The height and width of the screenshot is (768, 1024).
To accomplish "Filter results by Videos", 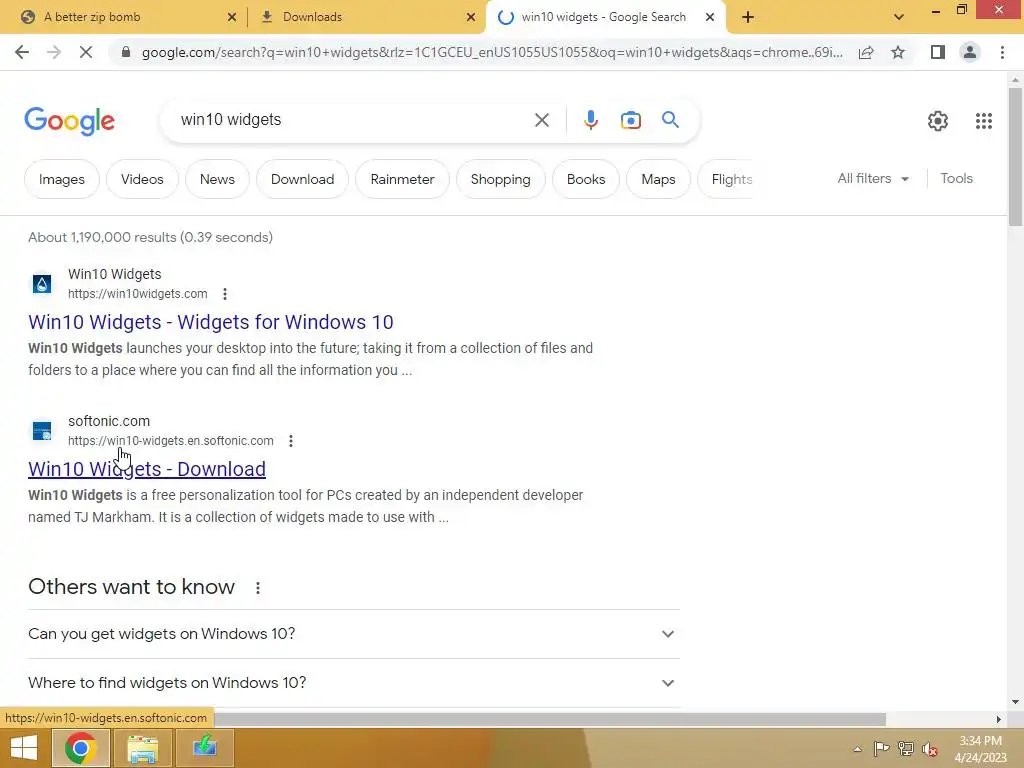I will click(142, 179).
